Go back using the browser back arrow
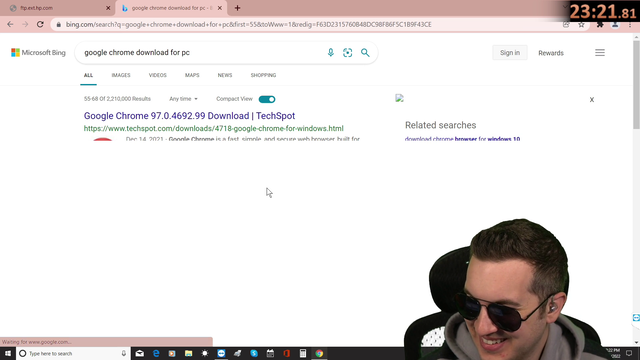This screenshot has width=640, height=360. tap(10, 24)
